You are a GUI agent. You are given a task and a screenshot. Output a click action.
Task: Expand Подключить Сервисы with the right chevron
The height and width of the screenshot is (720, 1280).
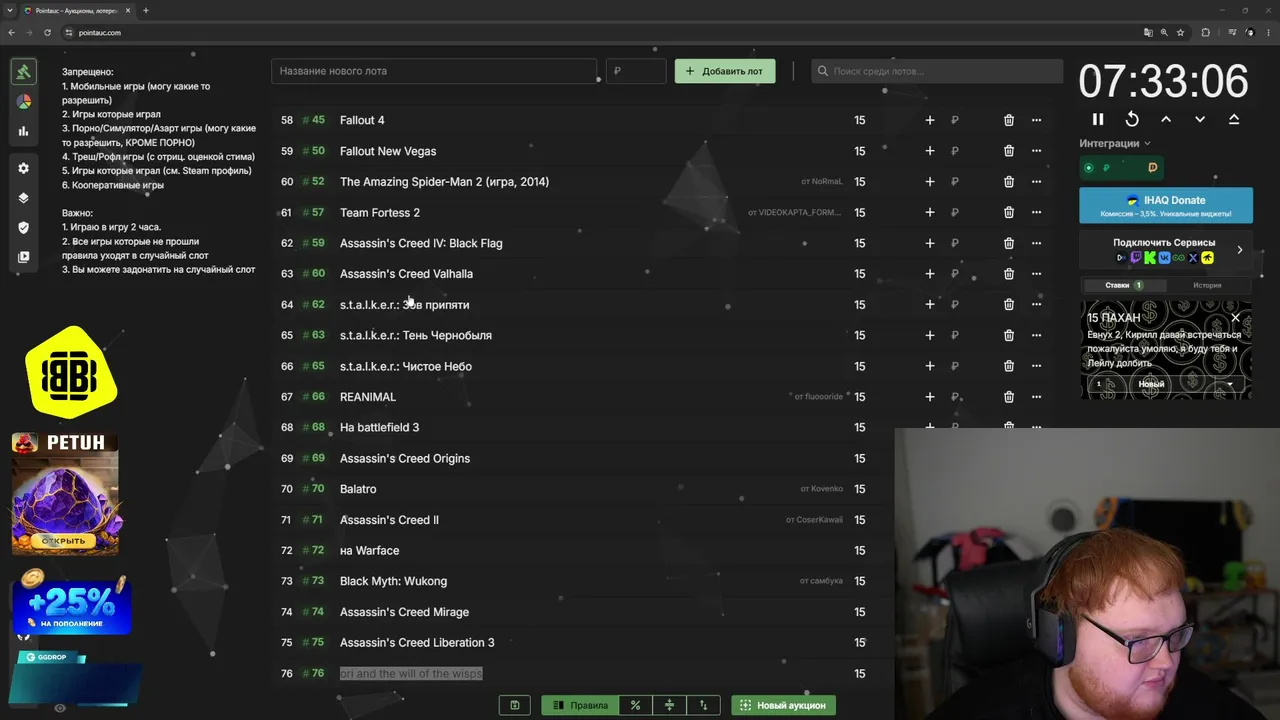[x=1240, y=250]
